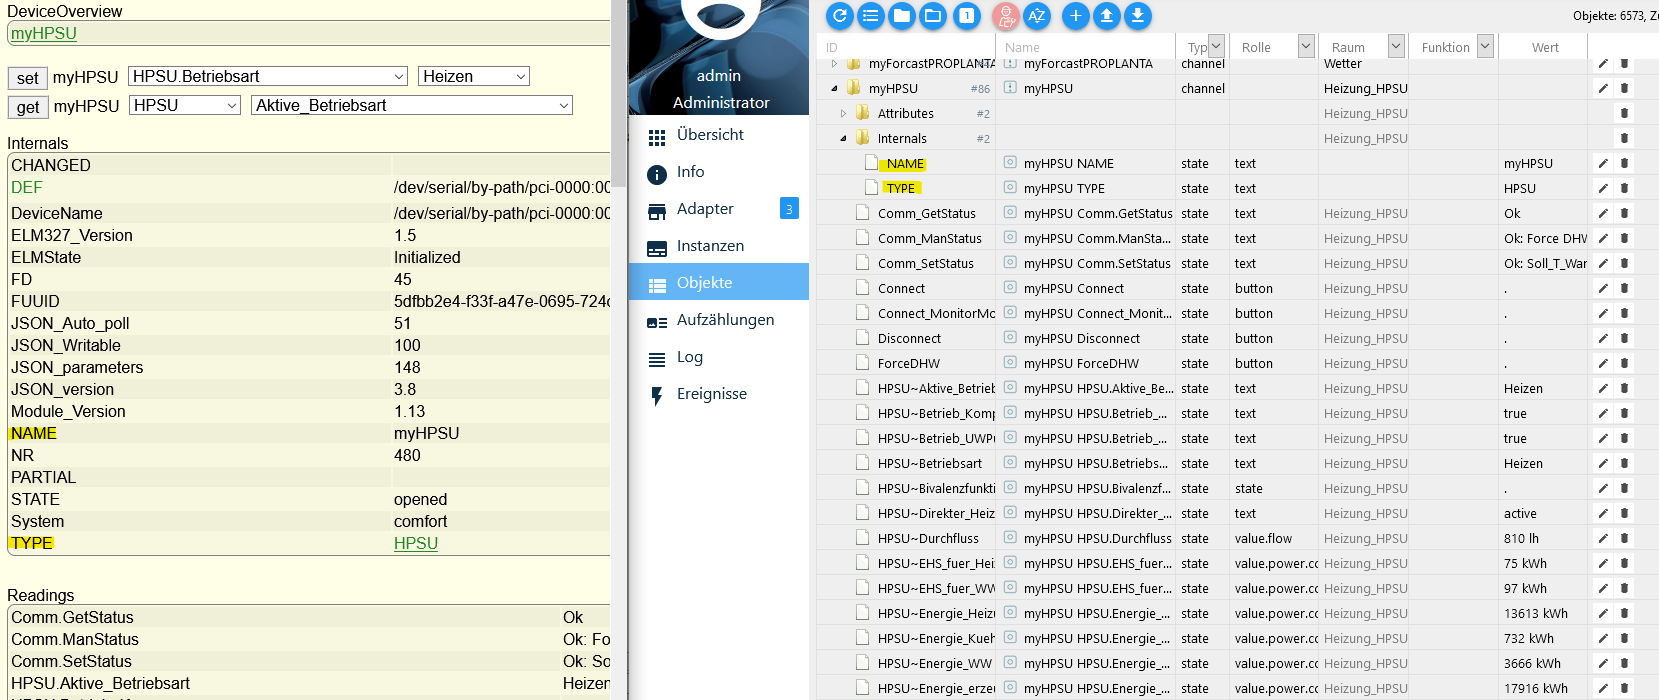
Task: Toggle expert mode icon in toolbar
Action: point(1006,15)
